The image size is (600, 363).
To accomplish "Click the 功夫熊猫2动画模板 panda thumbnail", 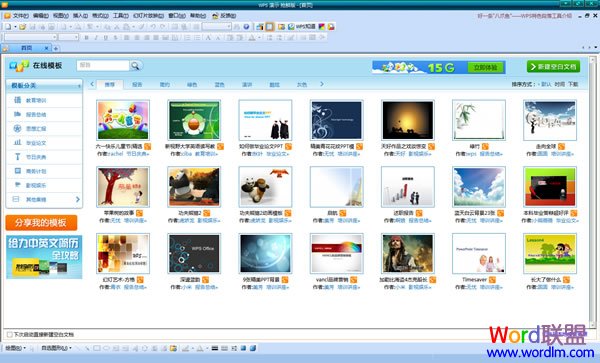I will tap(265, 187).
